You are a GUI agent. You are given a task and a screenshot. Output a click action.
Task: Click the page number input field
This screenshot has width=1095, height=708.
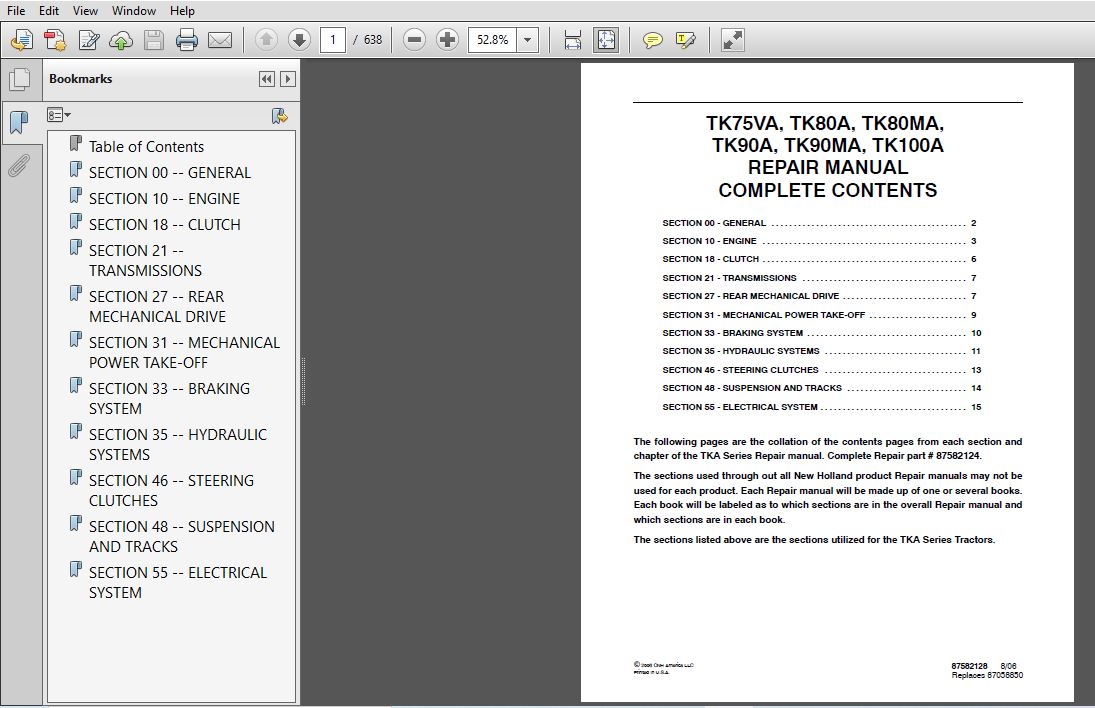(333, 40)
